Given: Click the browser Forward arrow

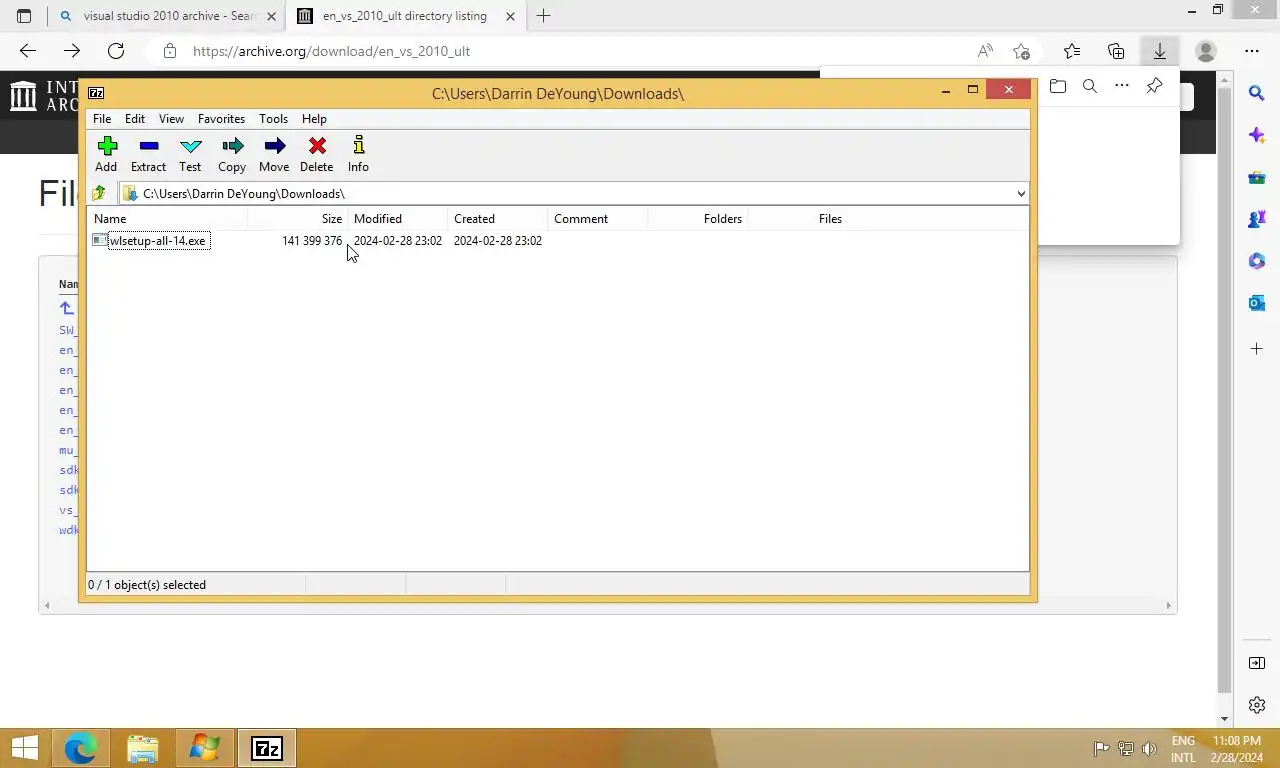Looking at the screenshot, I should click(x=72, y=51).
